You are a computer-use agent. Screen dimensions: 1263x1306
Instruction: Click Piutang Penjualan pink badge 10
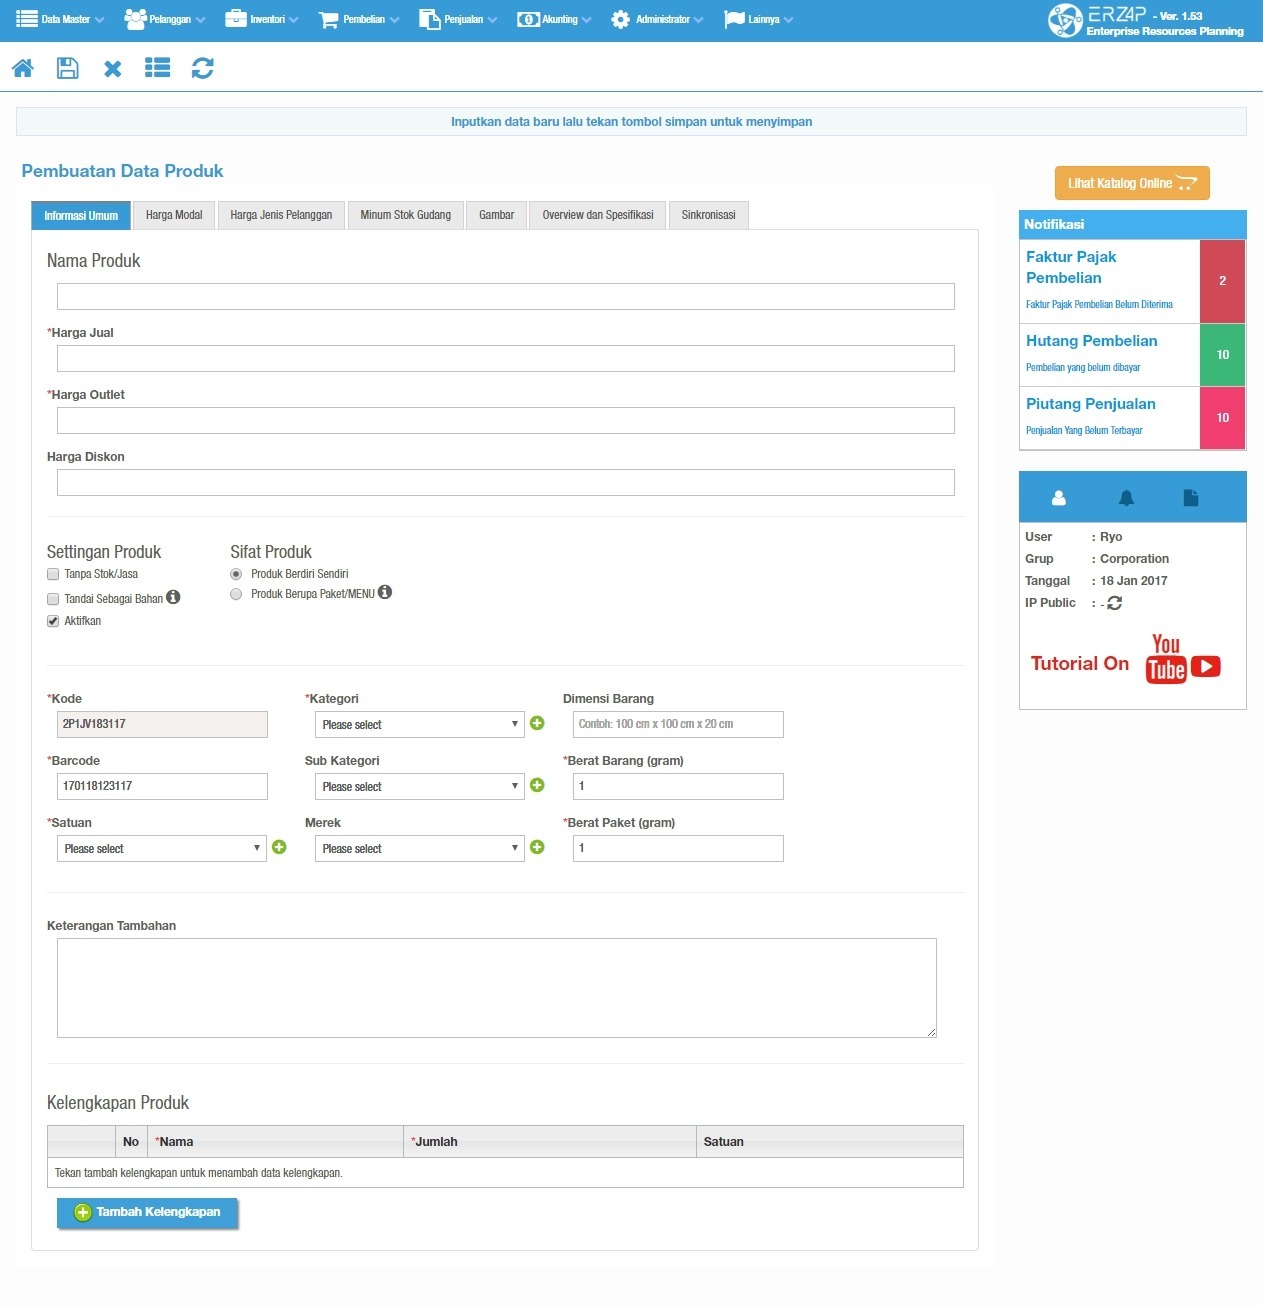1222,418
